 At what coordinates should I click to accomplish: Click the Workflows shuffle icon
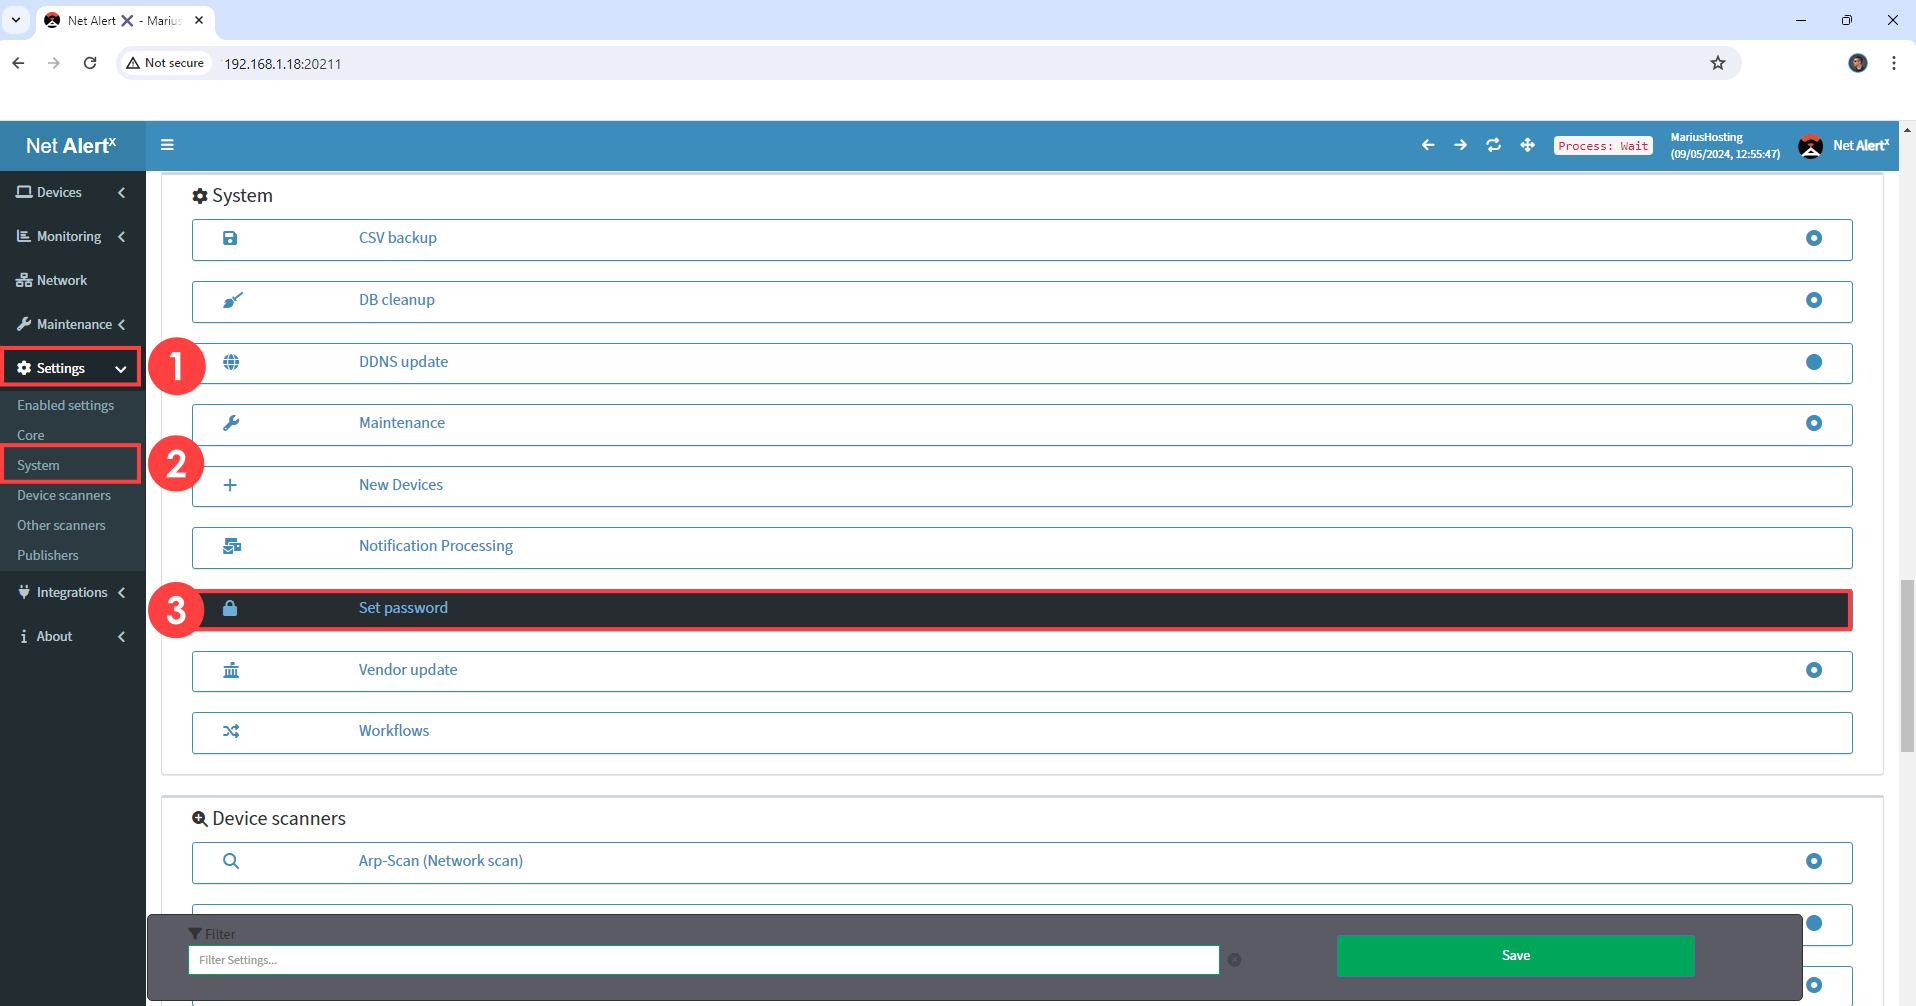231,731
